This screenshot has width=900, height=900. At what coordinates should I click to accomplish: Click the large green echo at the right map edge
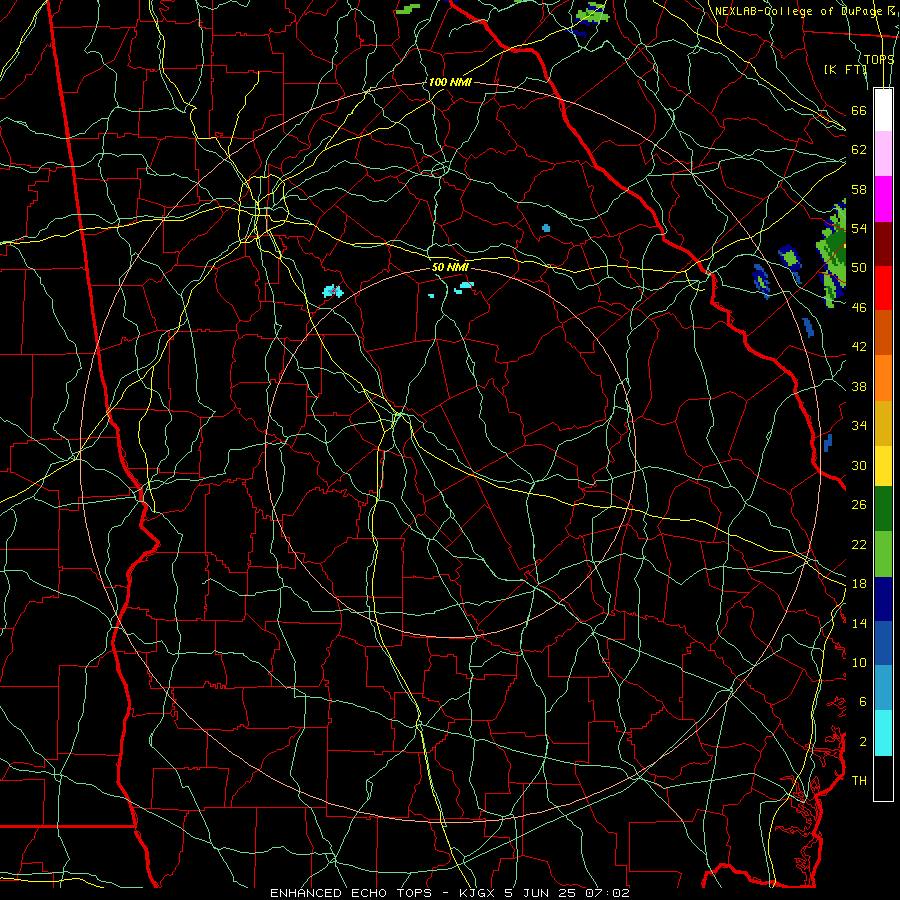coord(832,253)
